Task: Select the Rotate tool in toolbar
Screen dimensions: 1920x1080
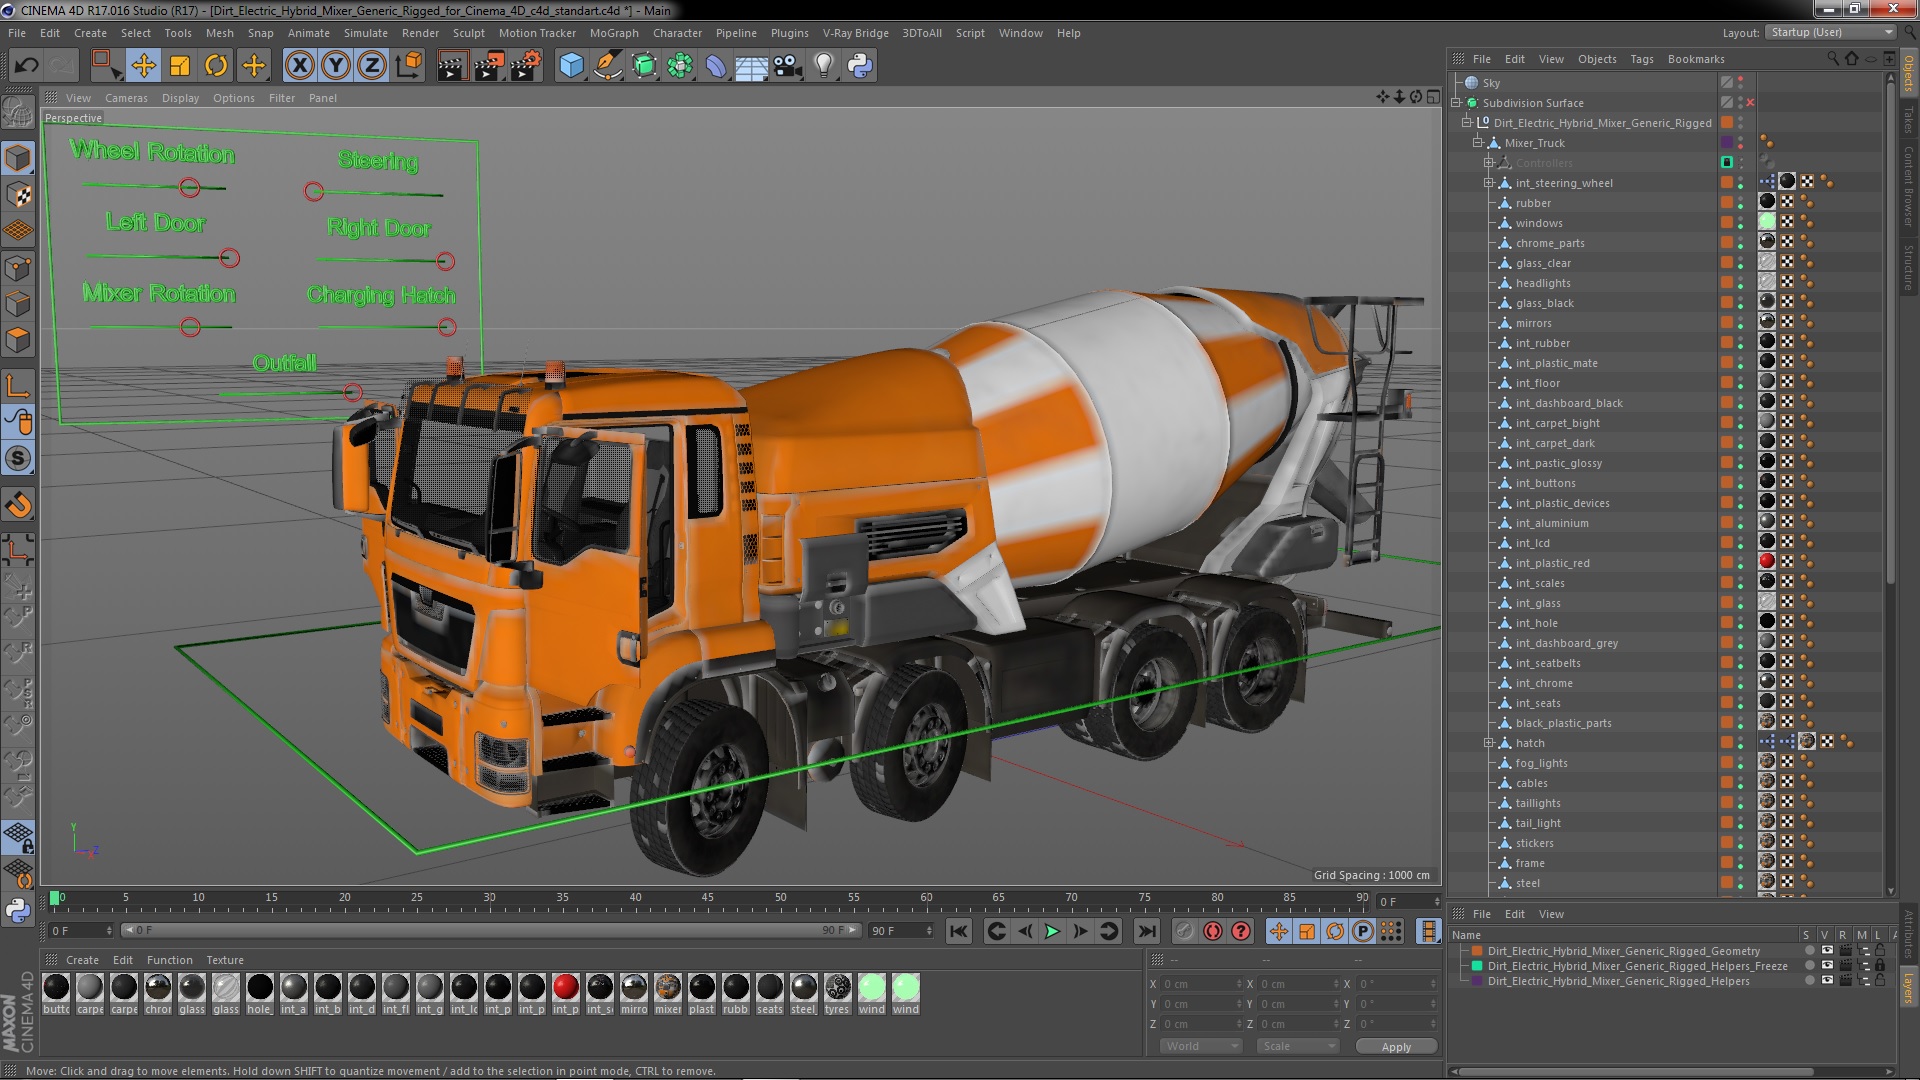Action: coord(216,66)
